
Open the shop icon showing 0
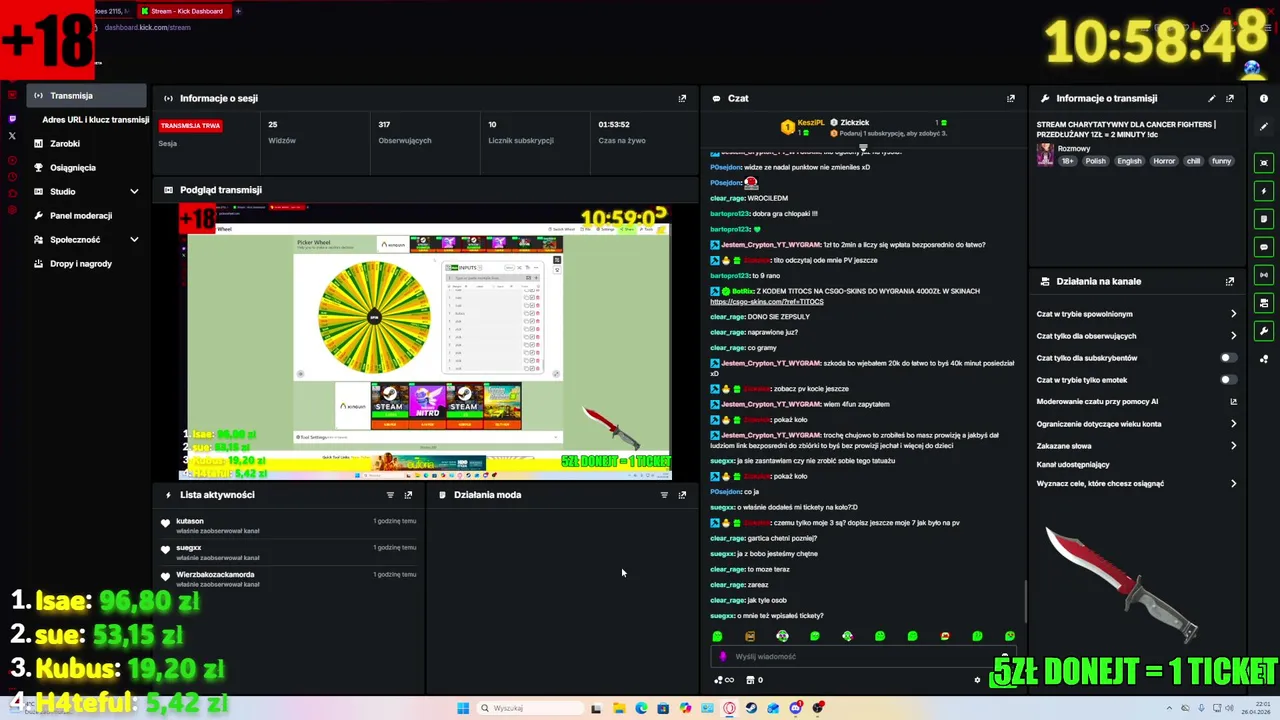click(x=755, y=680)
